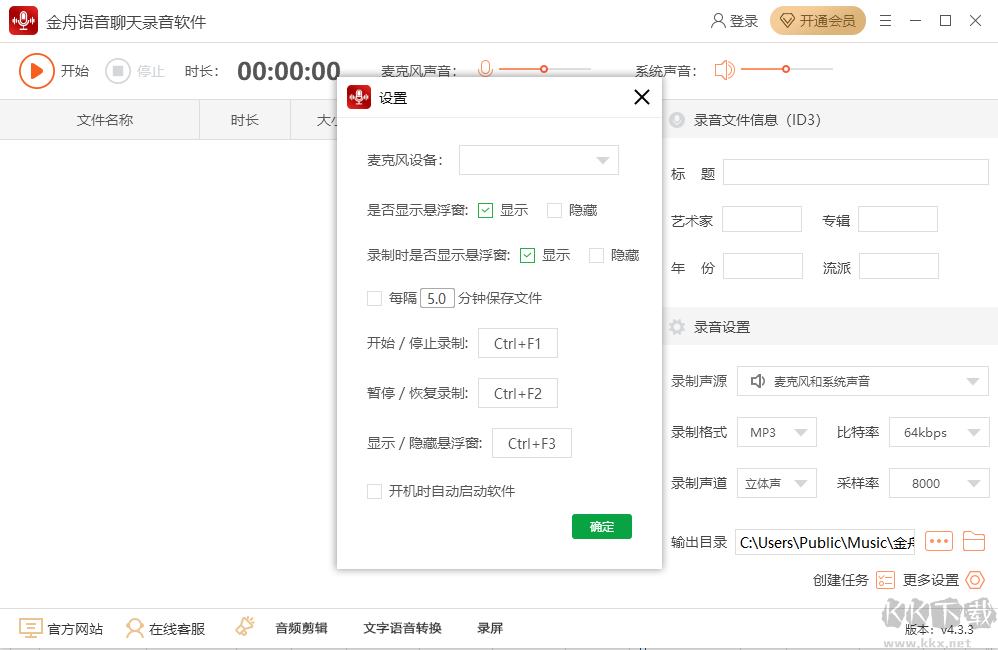The height and width of the screenshot is (650, 998).
Task: Click the 在线客服 customer service icon
Action: coord(134,628)
